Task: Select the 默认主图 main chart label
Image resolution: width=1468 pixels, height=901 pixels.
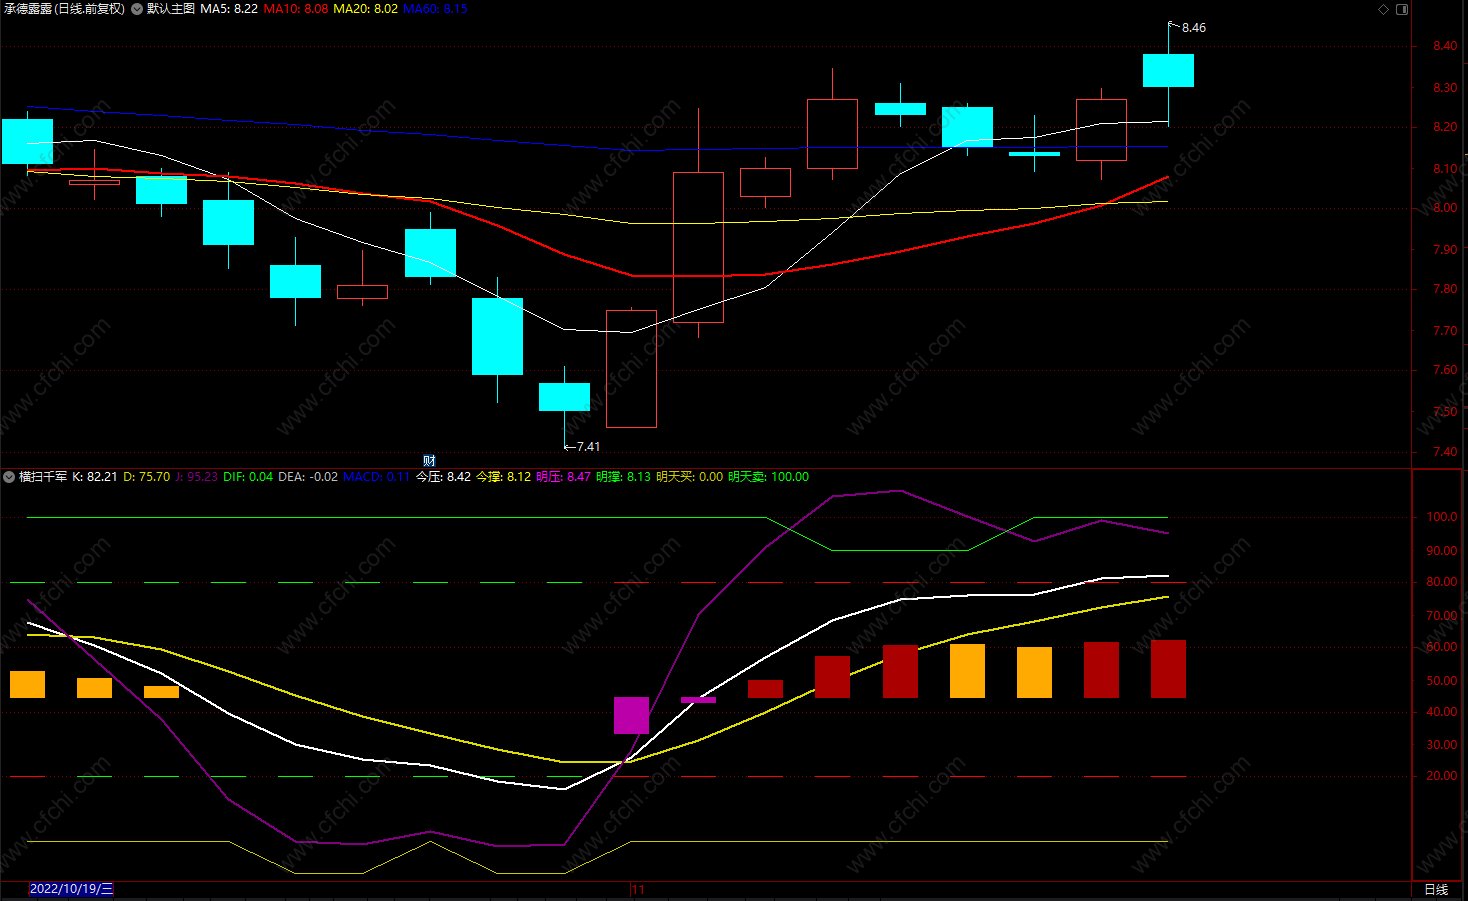Action: [x=171, y=9]
